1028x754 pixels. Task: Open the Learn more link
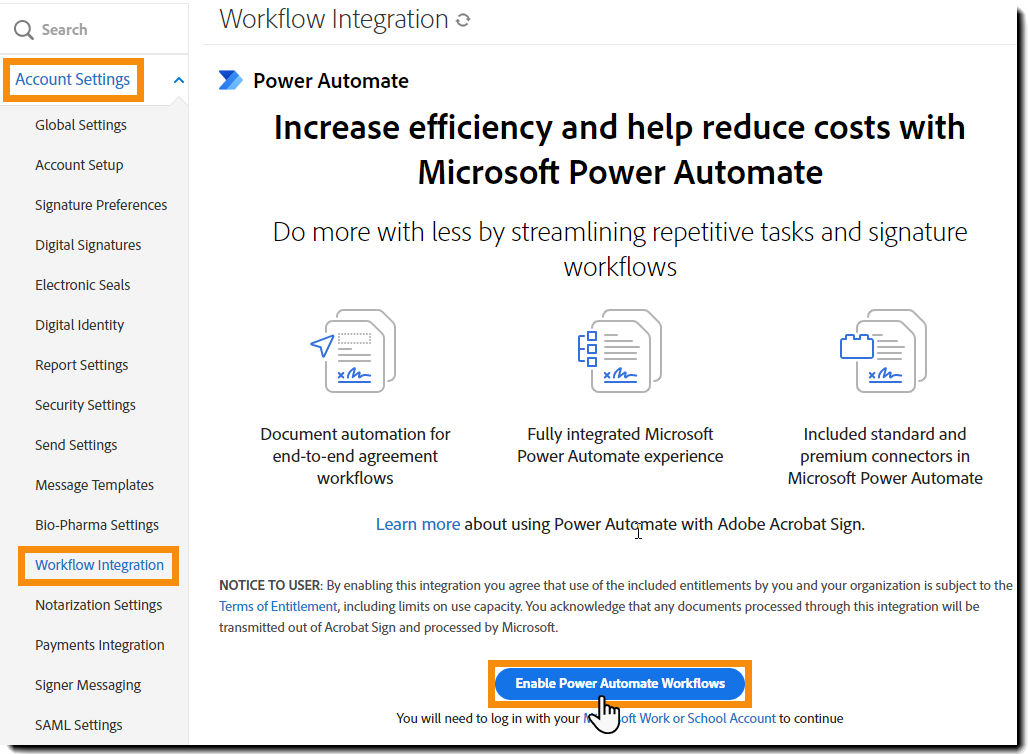pos(418,523)
